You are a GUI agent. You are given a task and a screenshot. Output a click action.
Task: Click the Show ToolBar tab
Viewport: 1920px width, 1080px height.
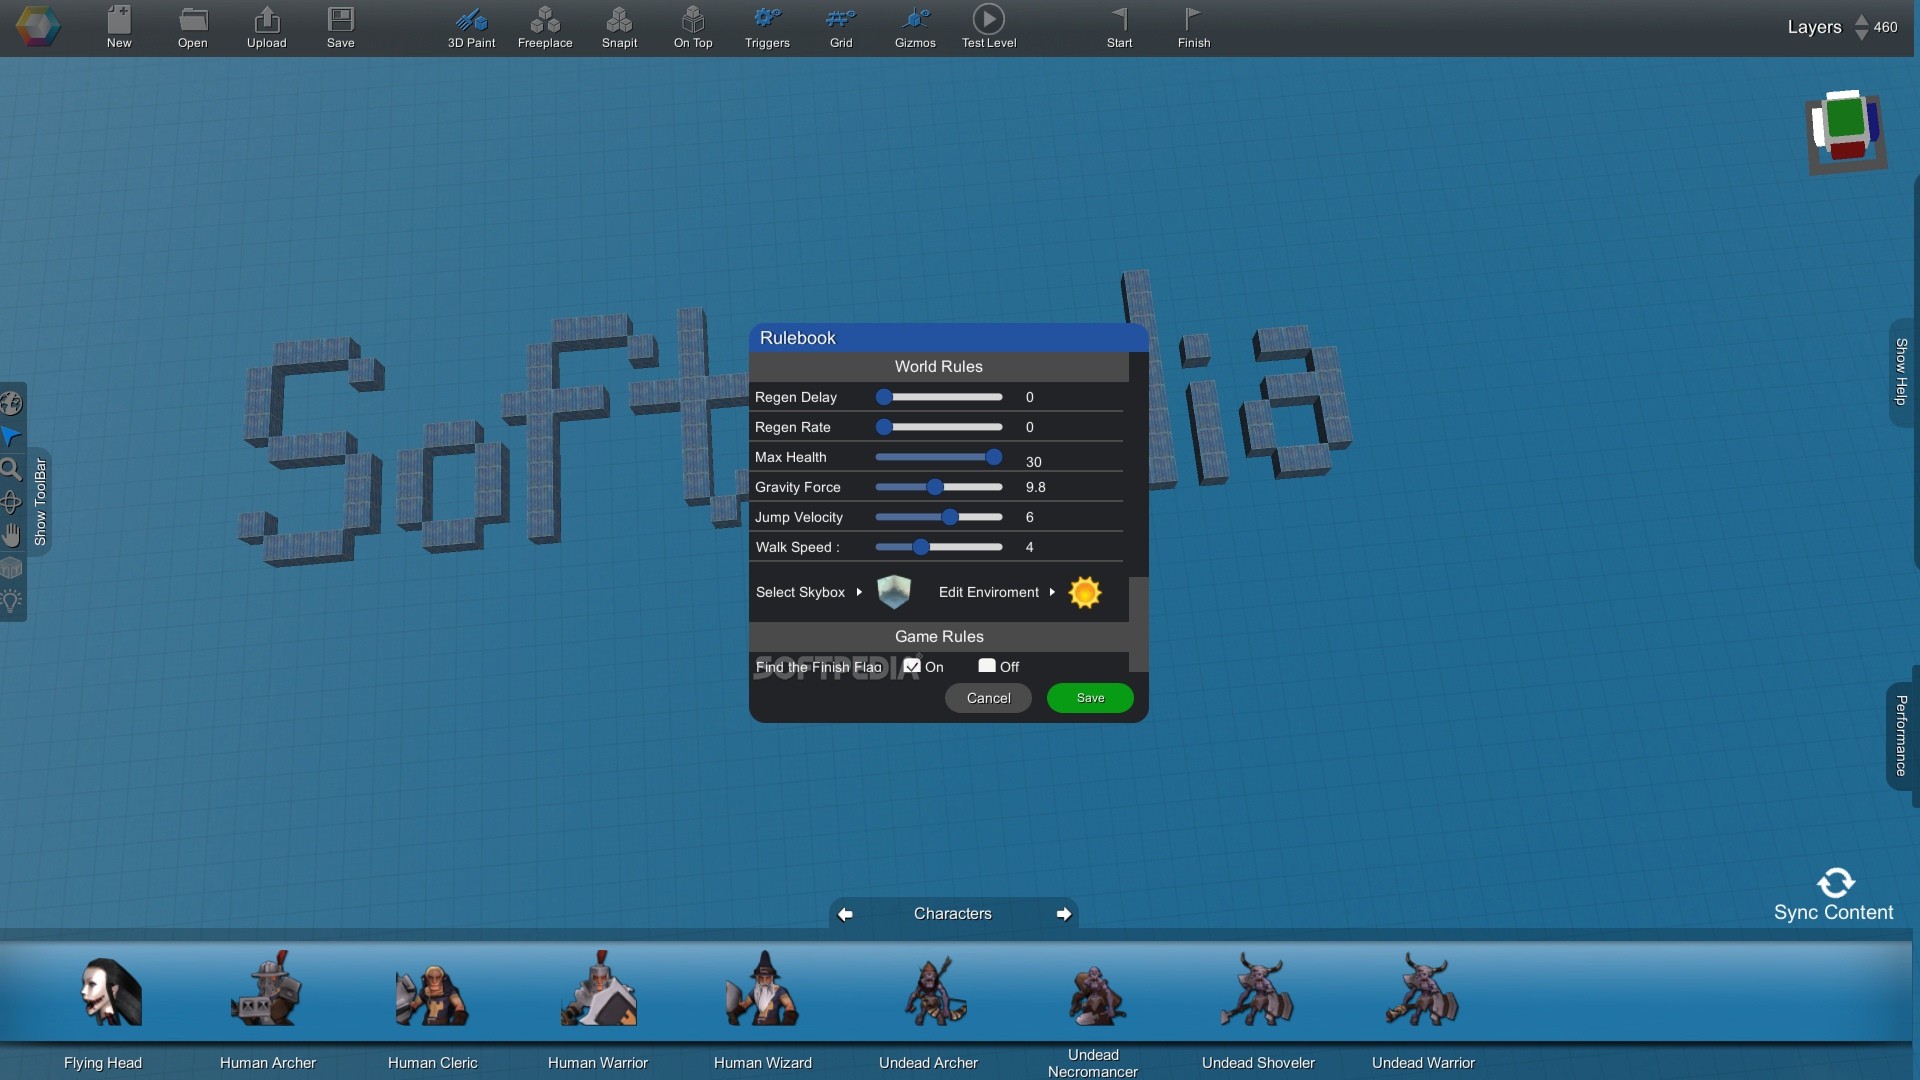click(x=40, y=501)
